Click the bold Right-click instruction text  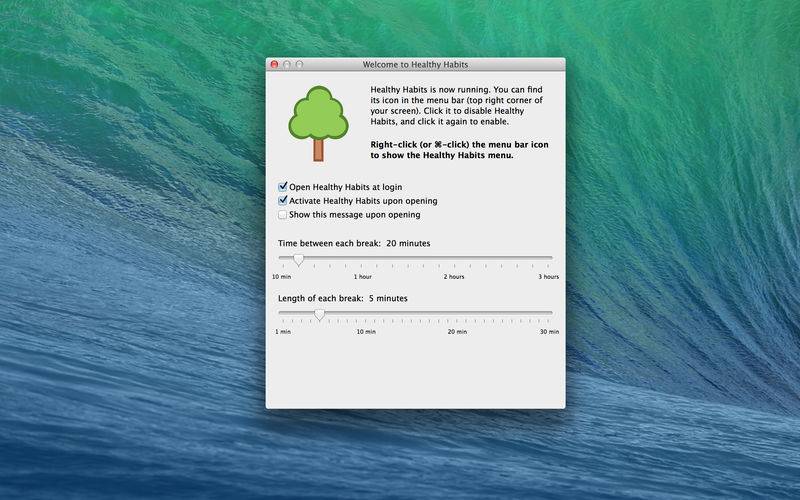point(459,150)
